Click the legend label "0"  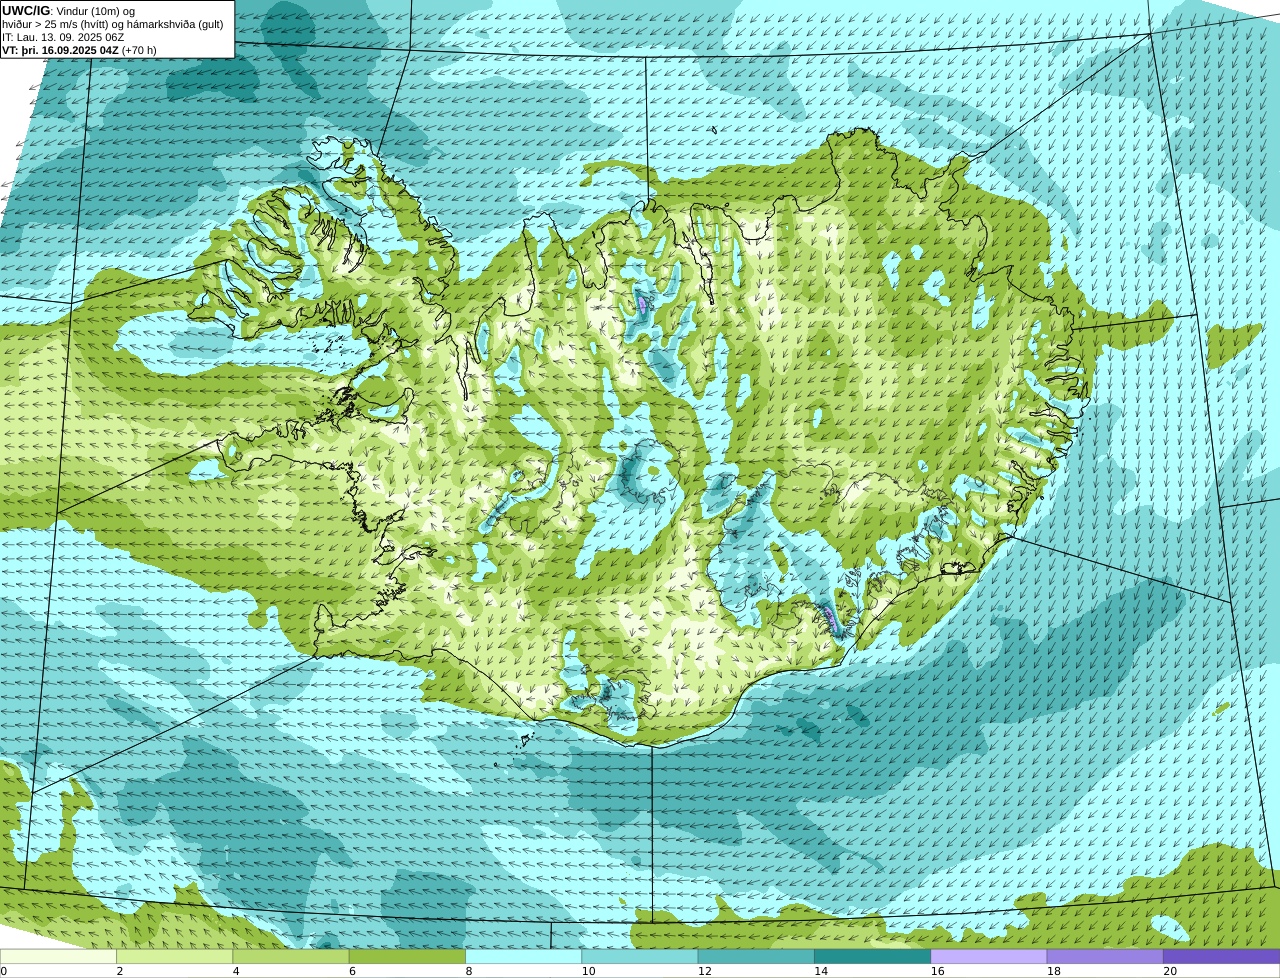pyautogui.click(x=3, y=971)
